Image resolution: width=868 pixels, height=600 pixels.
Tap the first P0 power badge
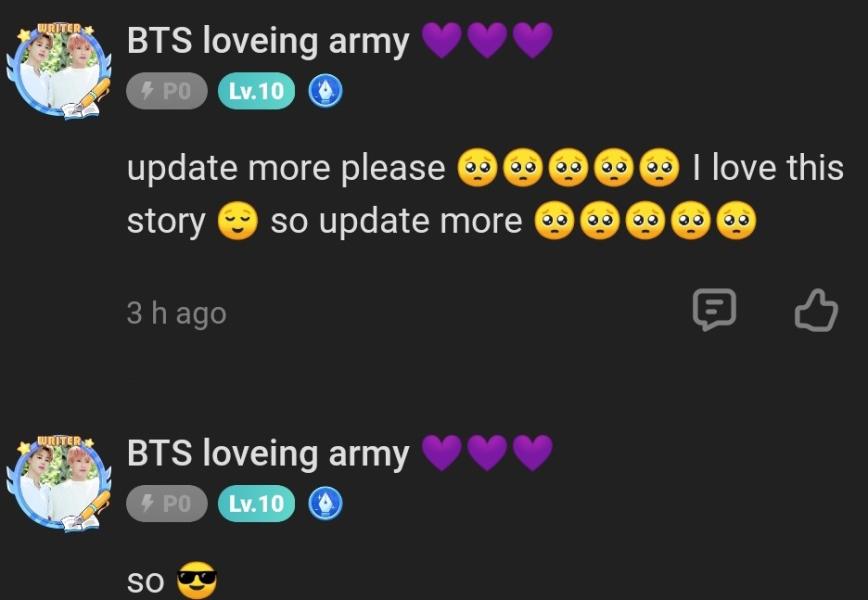click(x=167, y=91)
